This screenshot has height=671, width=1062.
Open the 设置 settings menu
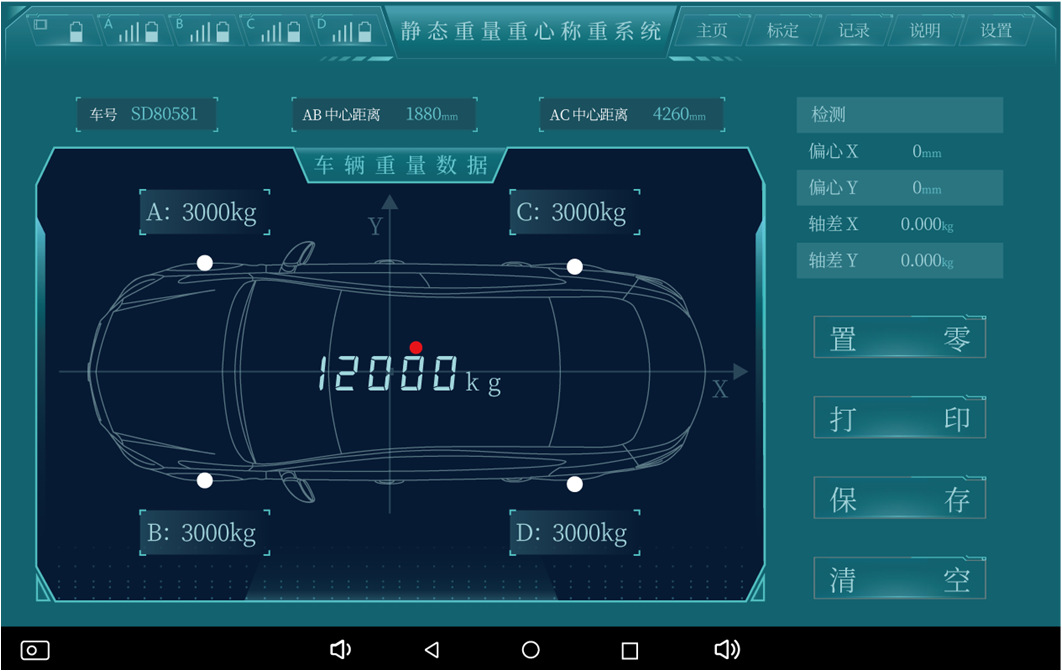[995, 30]
